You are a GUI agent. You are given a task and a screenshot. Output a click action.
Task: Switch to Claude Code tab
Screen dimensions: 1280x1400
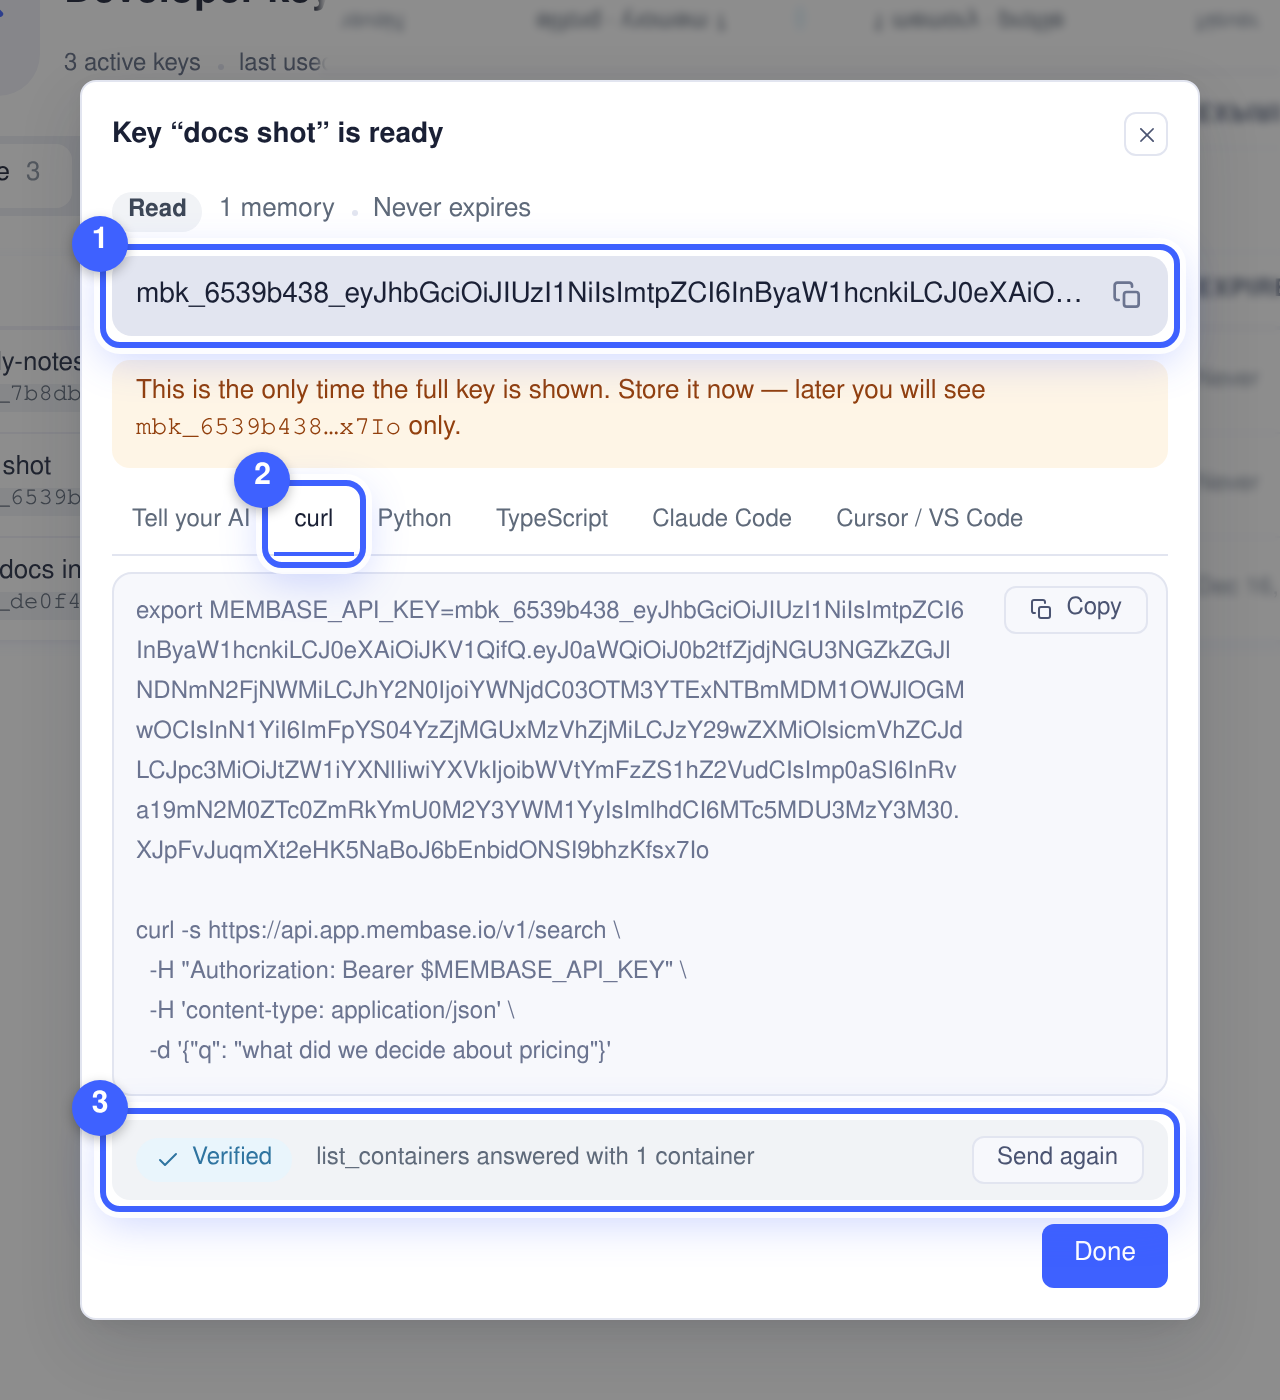tap(722, 518)
